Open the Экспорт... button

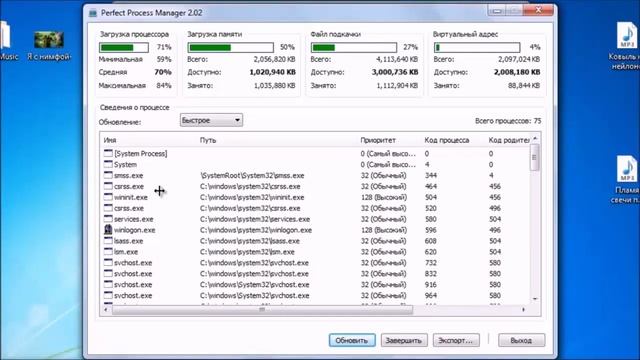tap(456, 340)
